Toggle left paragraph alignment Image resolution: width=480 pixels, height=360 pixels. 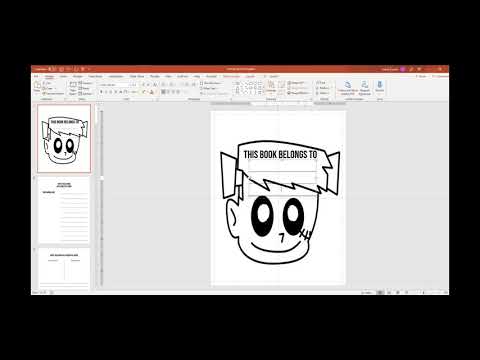(x=163, y=92)
